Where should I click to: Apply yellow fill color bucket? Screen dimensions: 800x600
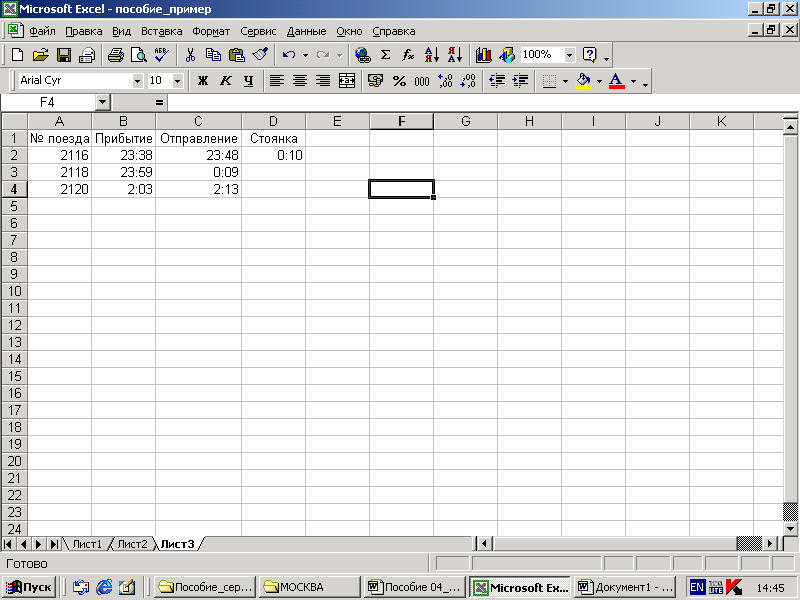[x=583, y=81]
